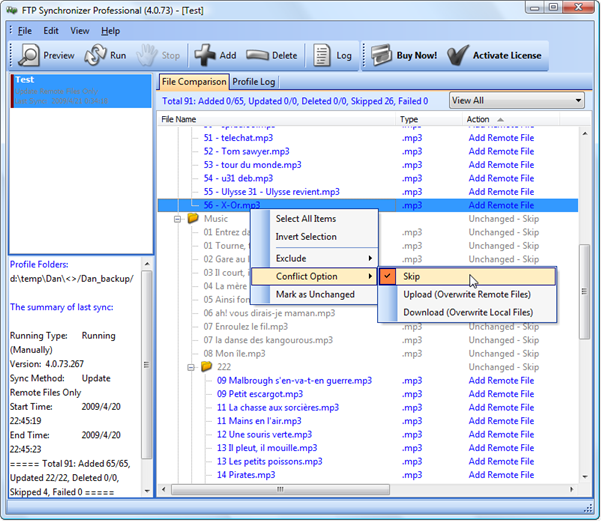Choose Upload (Overwrite Remote Files) option

pyautogui.click(x=467, y=294)
